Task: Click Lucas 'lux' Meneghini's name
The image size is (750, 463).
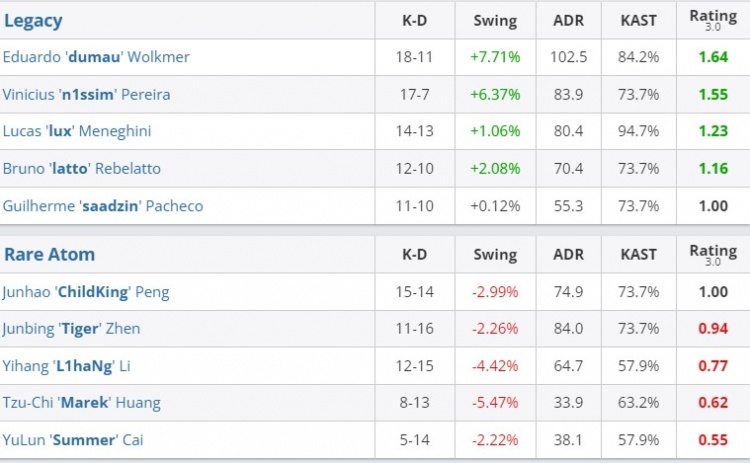Action: pos(78,131)
